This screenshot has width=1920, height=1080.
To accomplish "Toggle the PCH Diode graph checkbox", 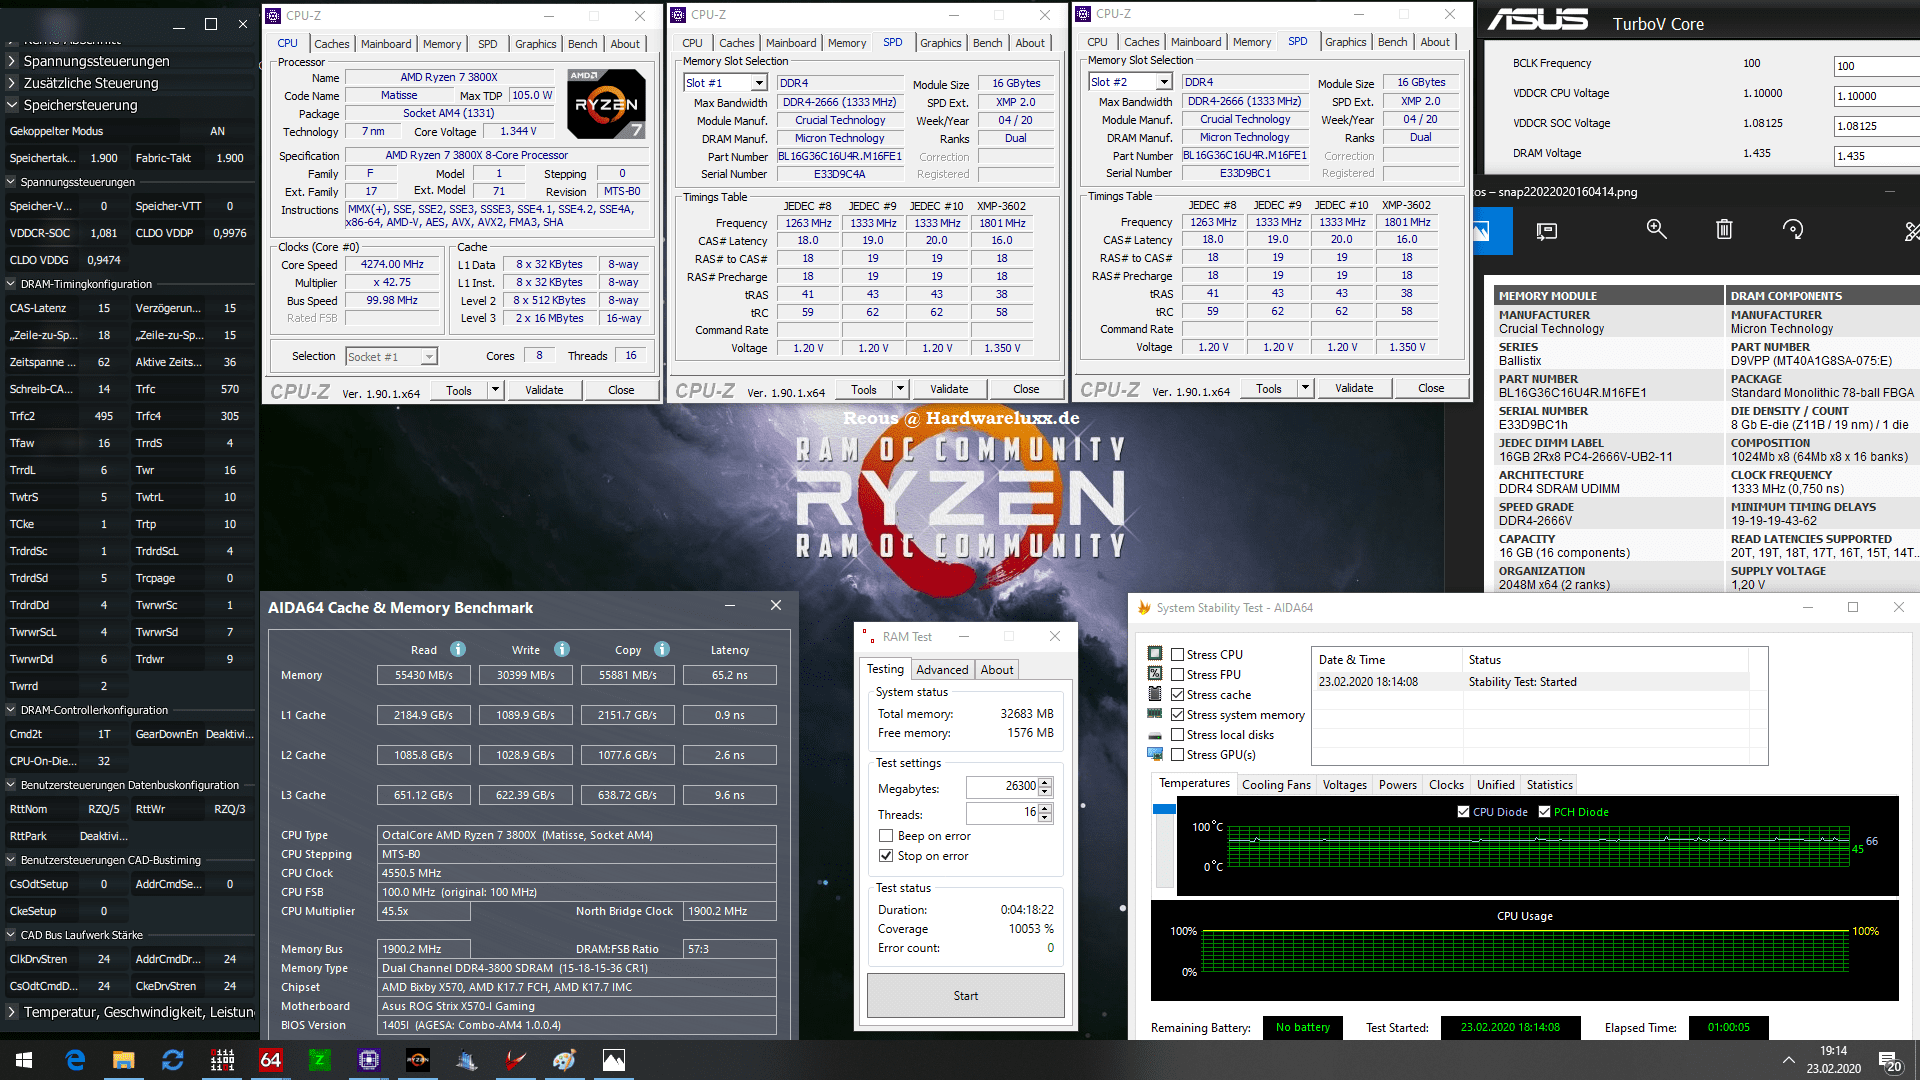I will click(x=1544, y=812).
